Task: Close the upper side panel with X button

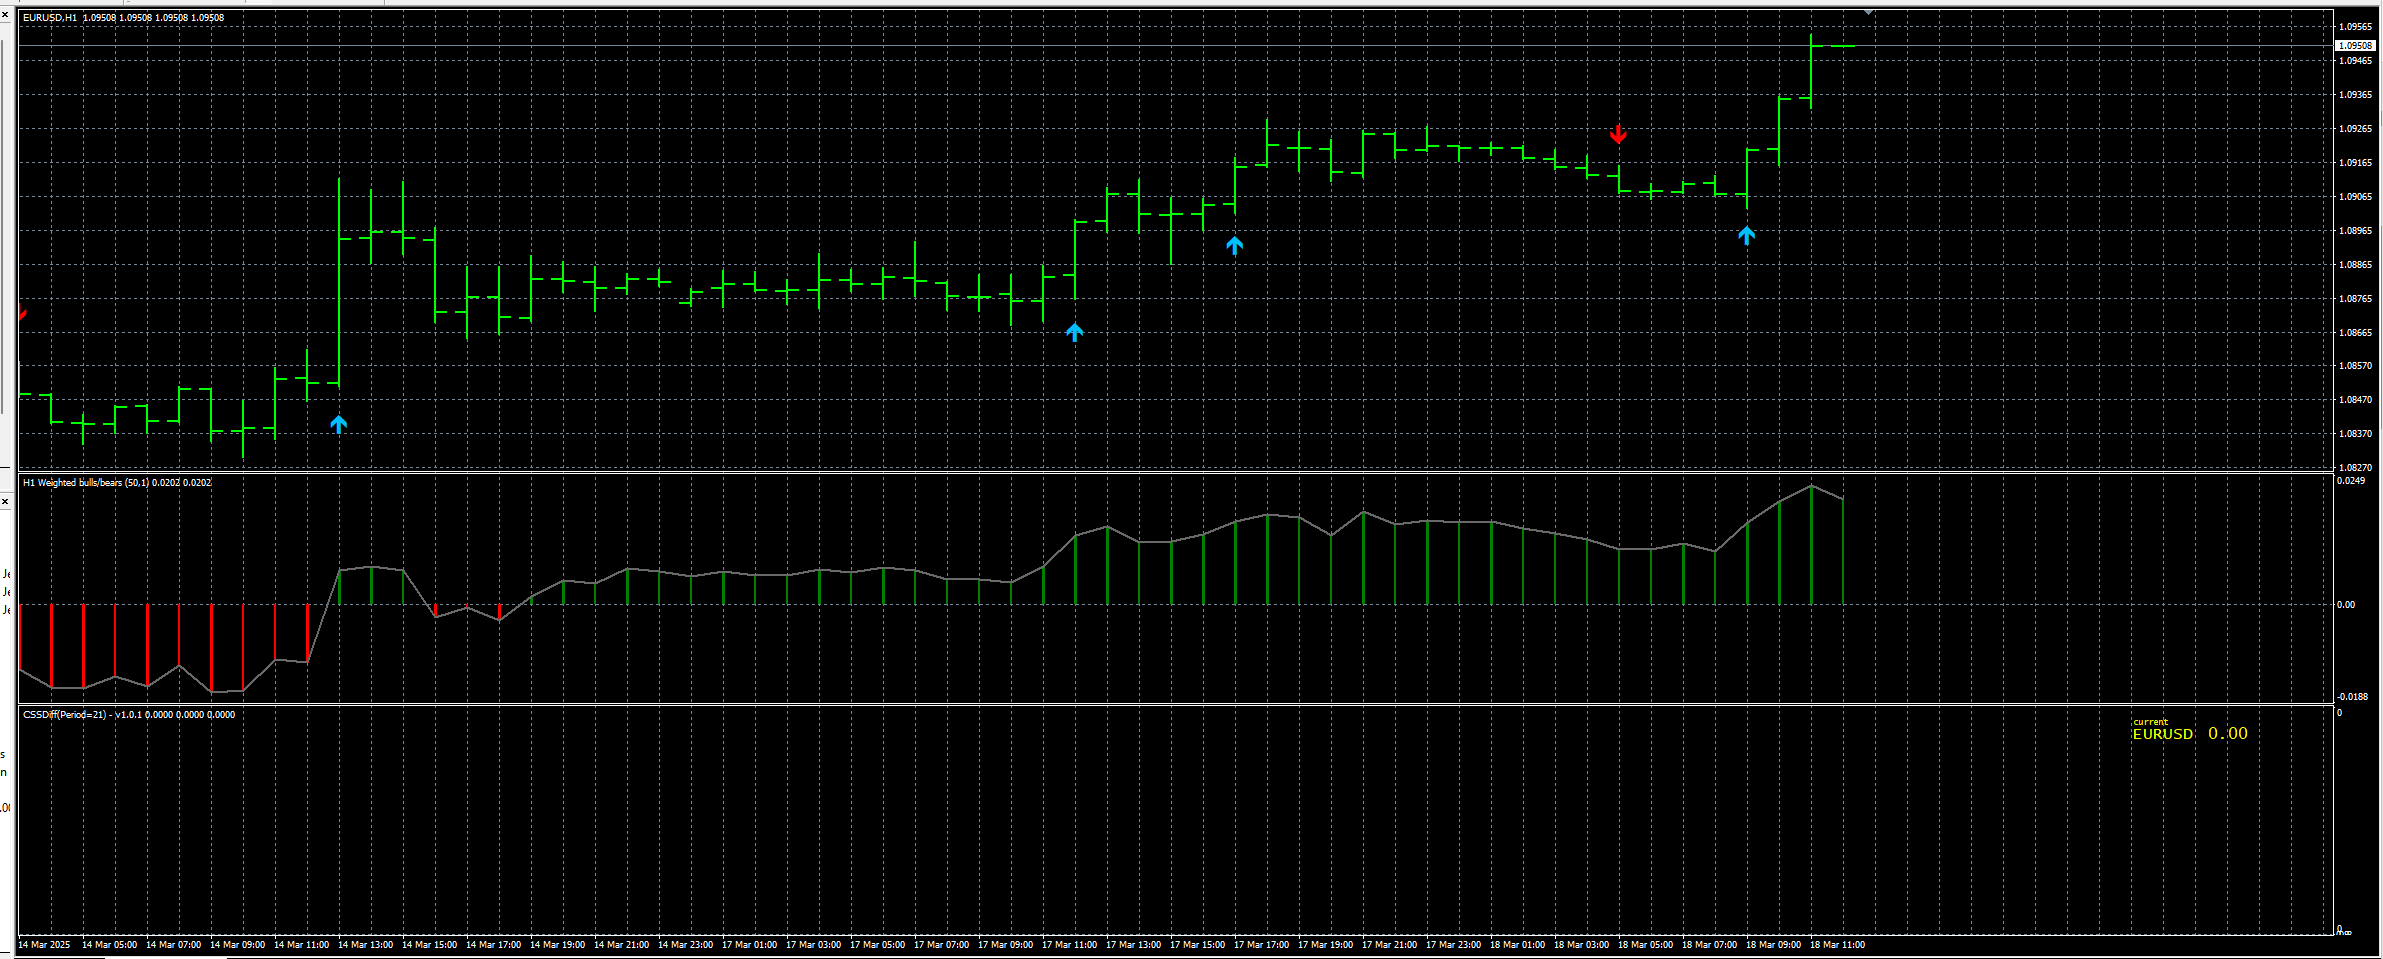Action: pyautogui.click(x=5, y=14)
